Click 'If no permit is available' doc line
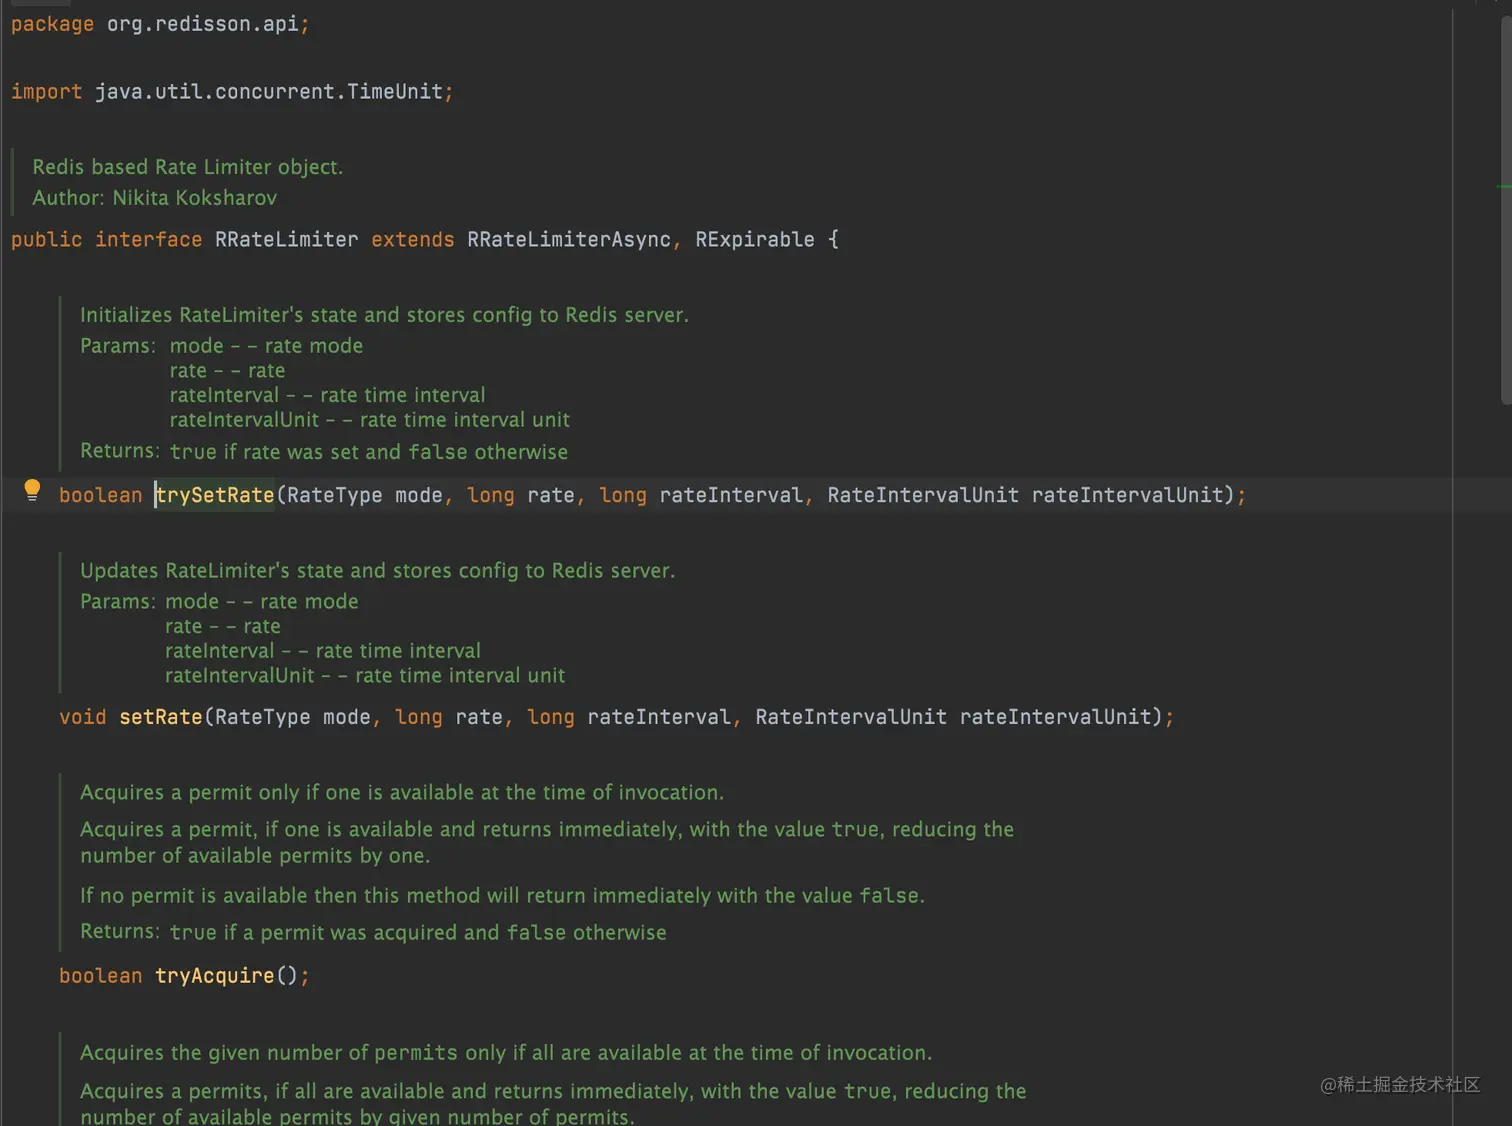 (x=502, y=896)
